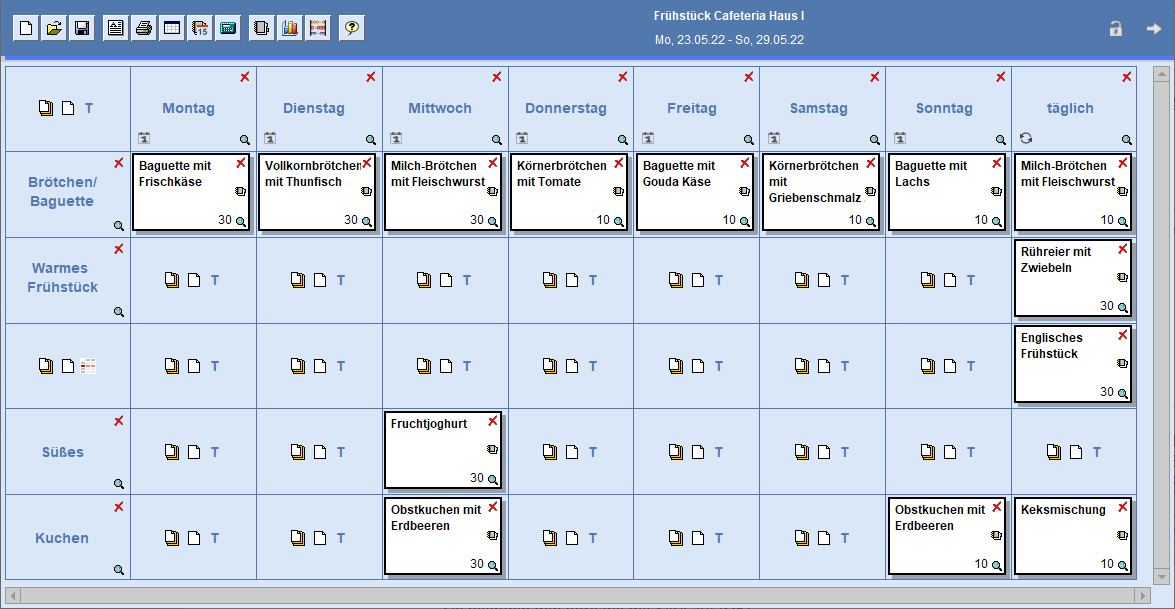Image resolution: width=1175 pixels, height=609 pixels.
Task: Open magnifier on Baguette mit Gouda Käse
Action: tap(745, 222)
